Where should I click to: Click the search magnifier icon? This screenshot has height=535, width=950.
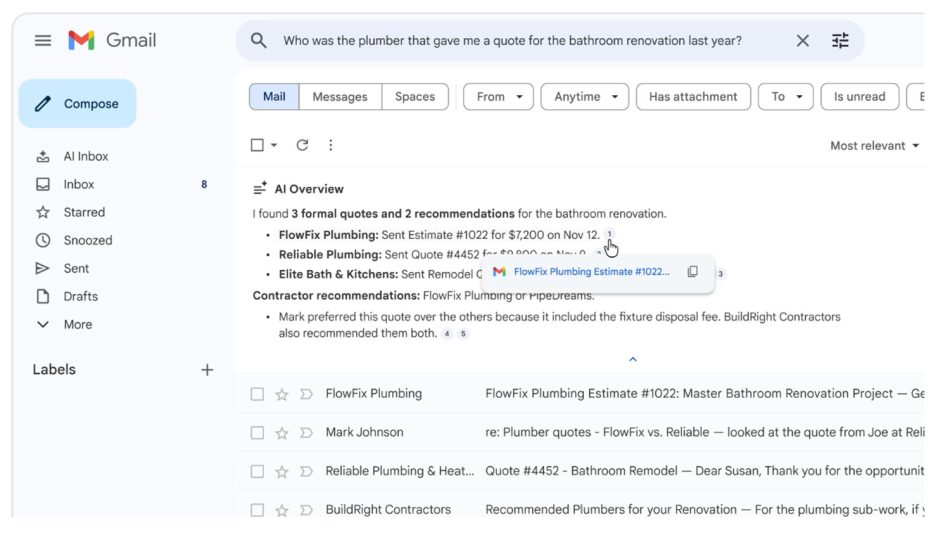259,41
